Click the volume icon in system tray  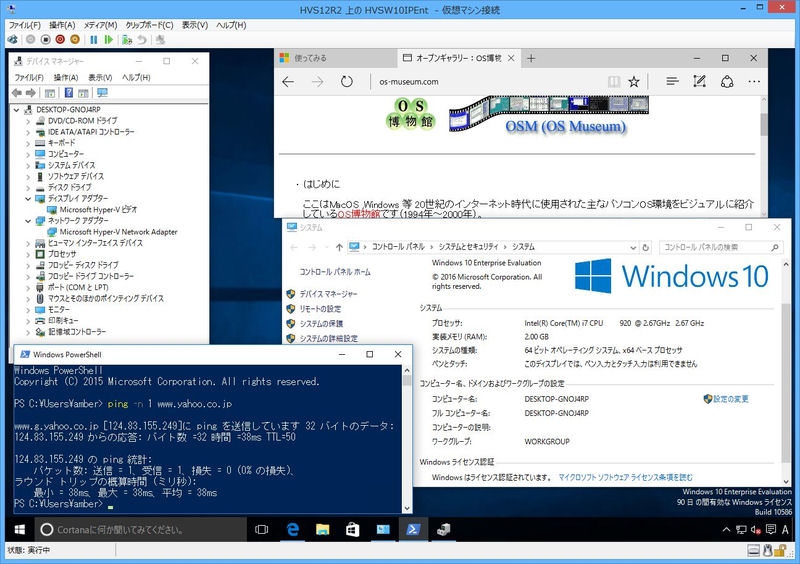pos(756,529)
